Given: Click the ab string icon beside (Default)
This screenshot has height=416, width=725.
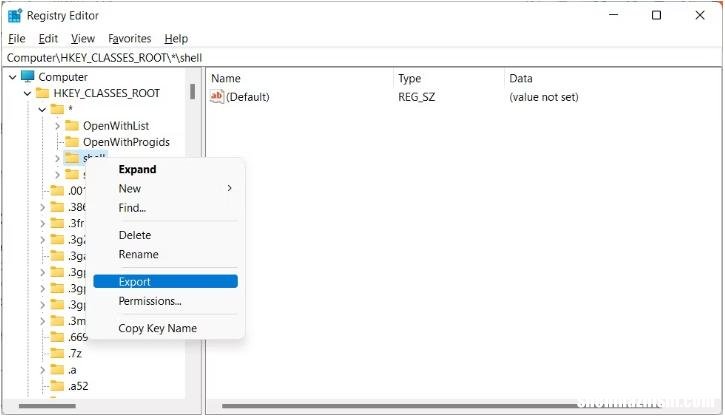Looking at the screenshot, I should pos(217,97).
